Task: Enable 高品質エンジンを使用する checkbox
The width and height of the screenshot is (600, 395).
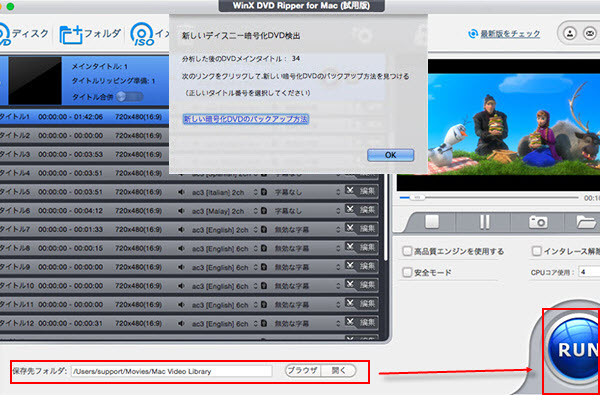Action: [x=407, y=252]
